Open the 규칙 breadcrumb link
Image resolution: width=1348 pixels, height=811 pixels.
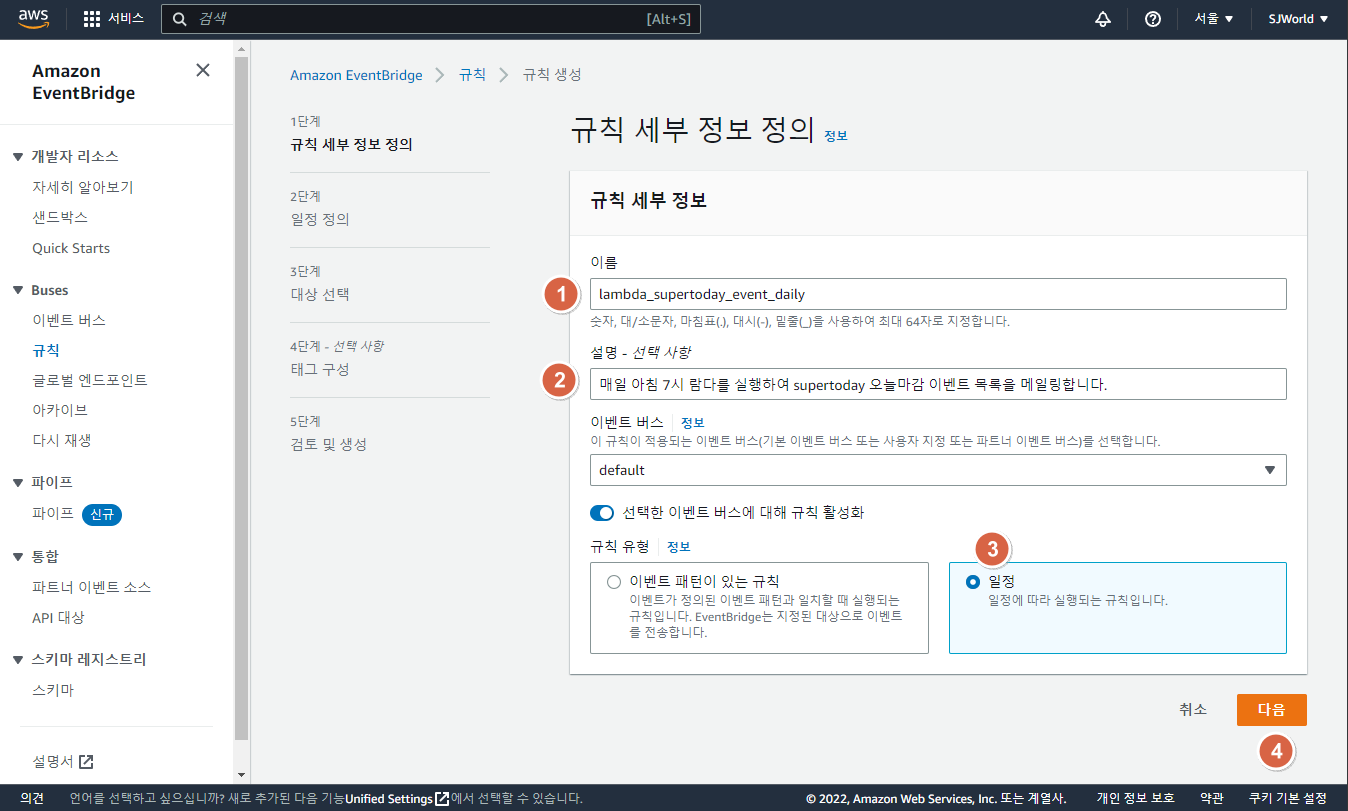pyautogui.click(x=472, y=75)
